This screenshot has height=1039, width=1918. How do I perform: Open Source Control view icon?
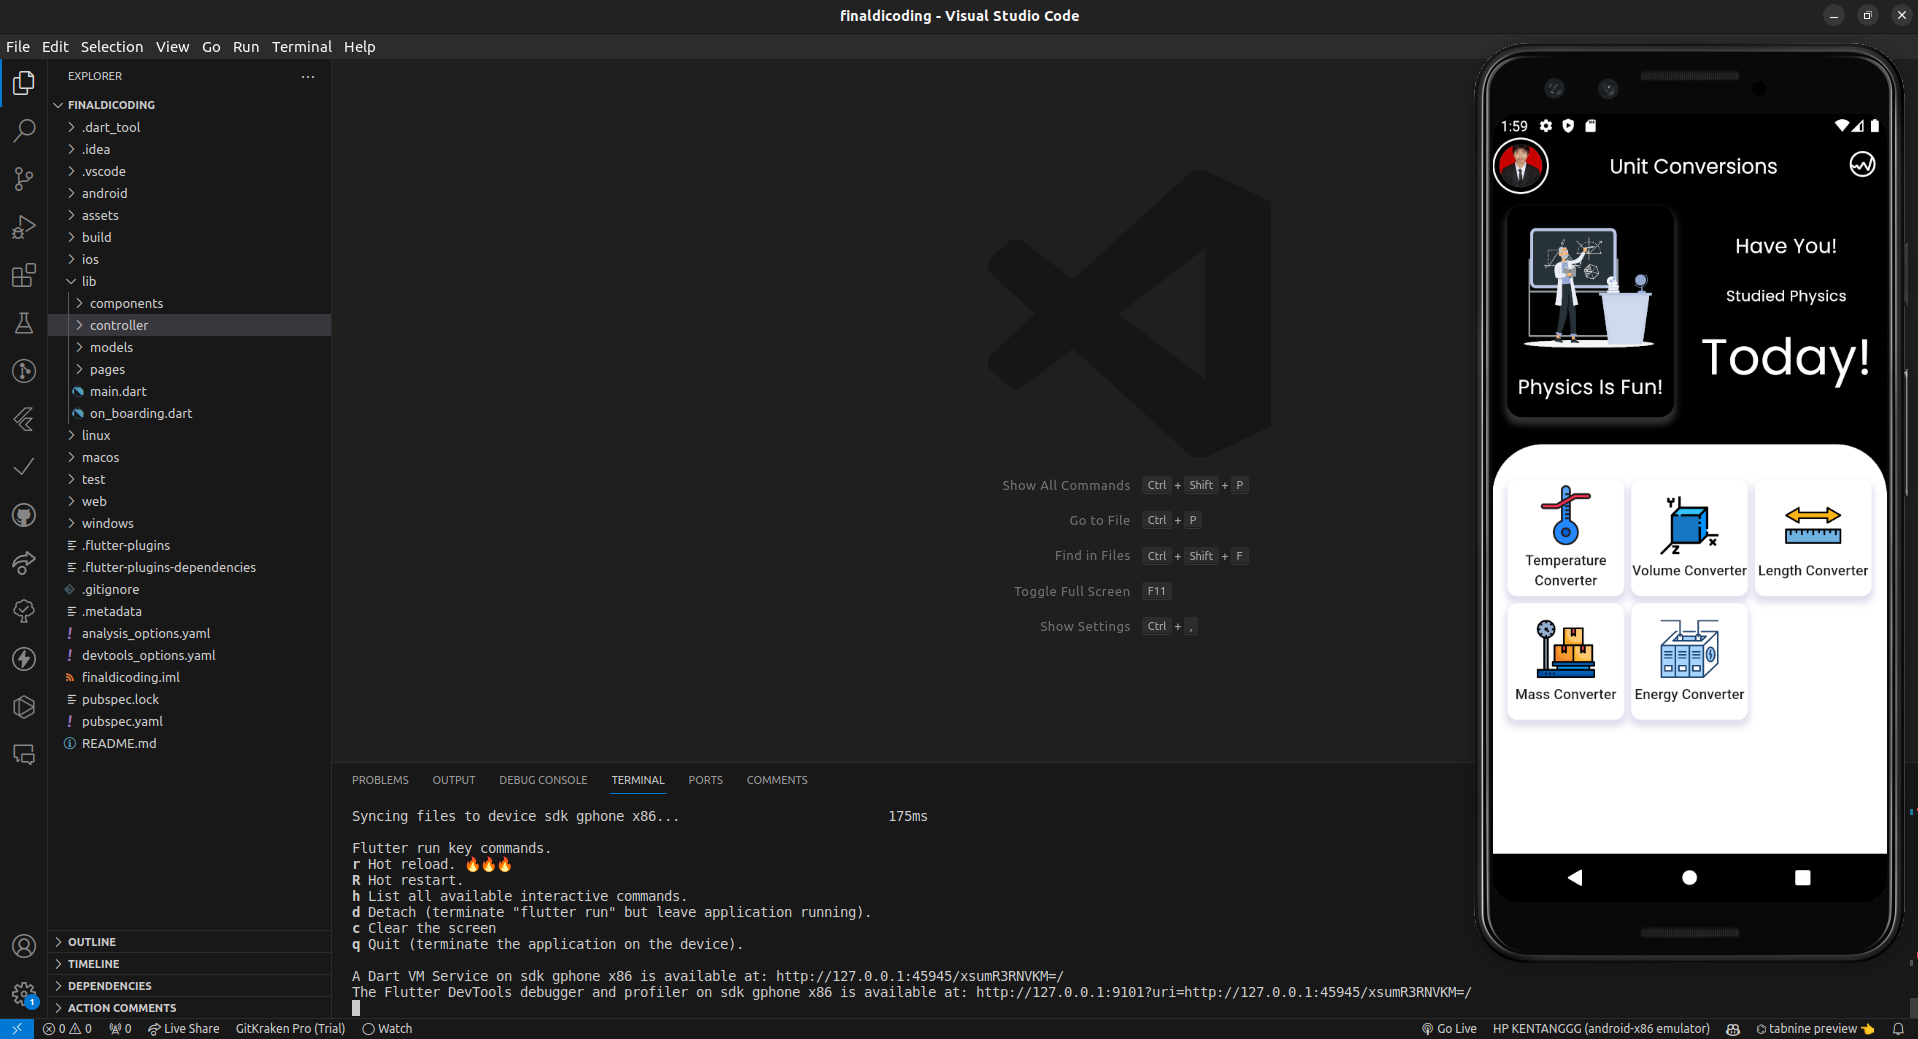[24, 179]
